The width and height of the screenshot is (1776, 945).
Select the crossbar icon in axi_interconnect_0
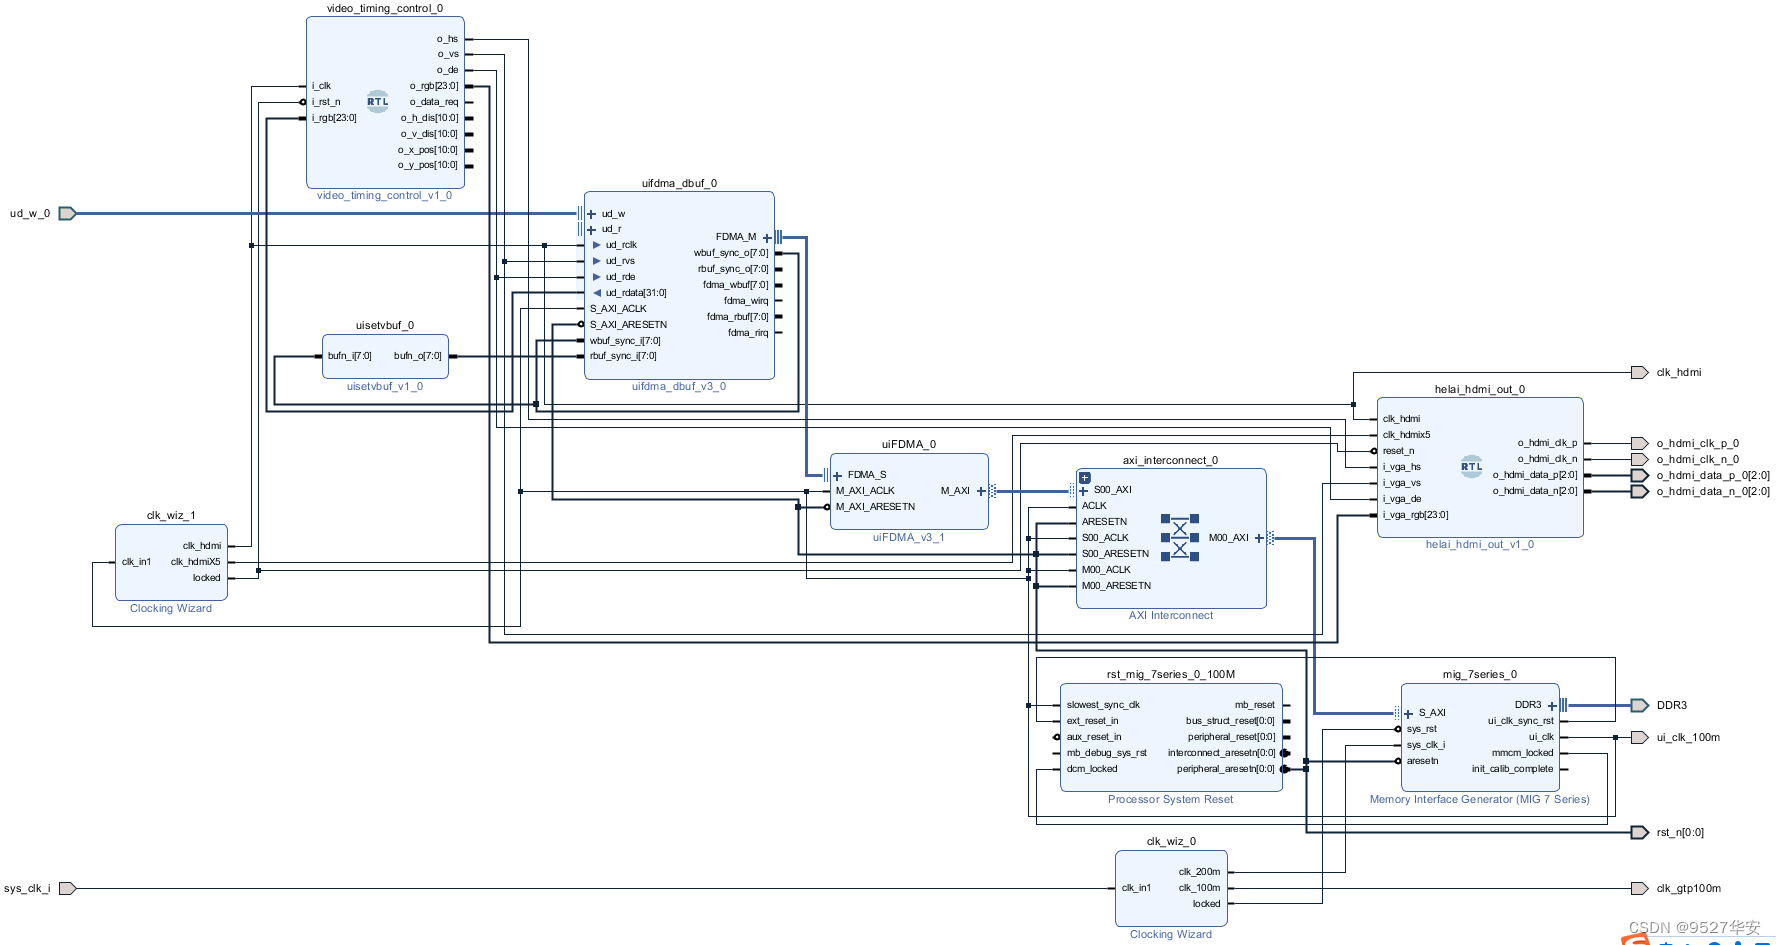1180,538
